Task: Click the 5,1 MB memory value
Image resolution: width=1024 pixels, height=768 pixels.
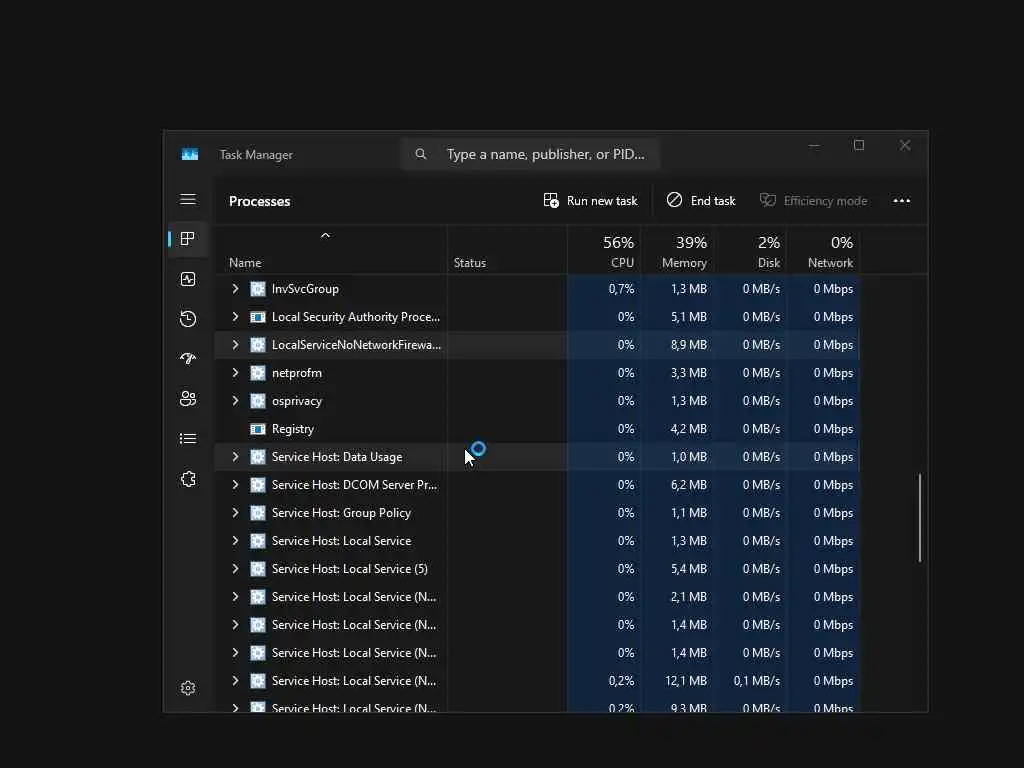Action: 688,317
